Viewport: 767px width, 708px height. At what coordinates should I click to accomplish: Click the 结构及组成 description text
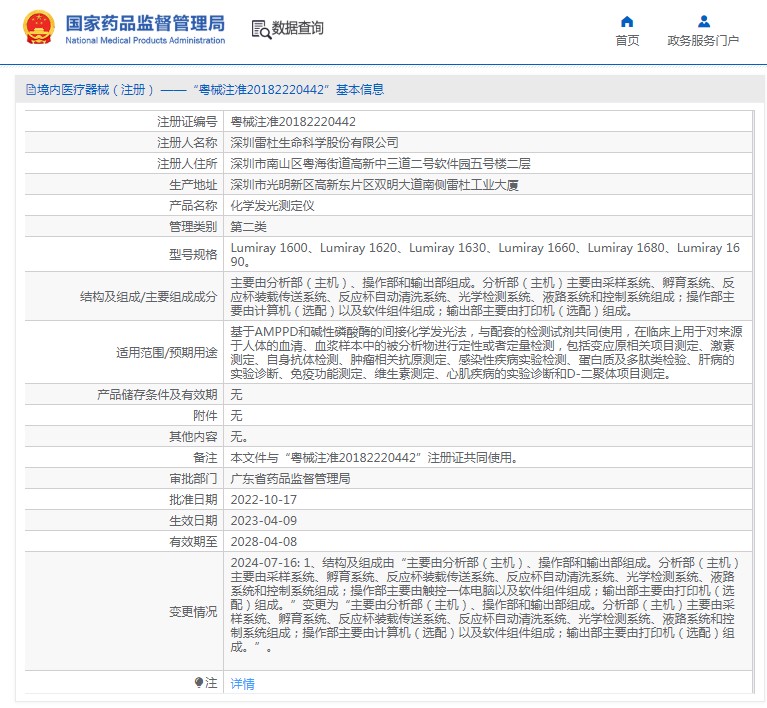coord(482,297)
